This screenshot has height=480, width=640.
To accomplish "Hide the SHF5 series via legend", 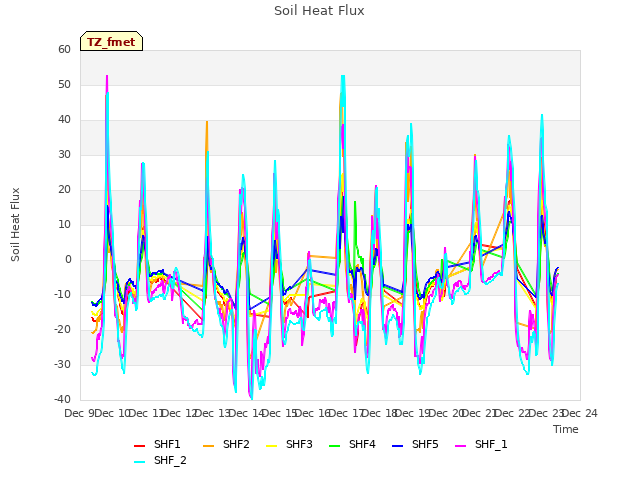I will [415, 444].
